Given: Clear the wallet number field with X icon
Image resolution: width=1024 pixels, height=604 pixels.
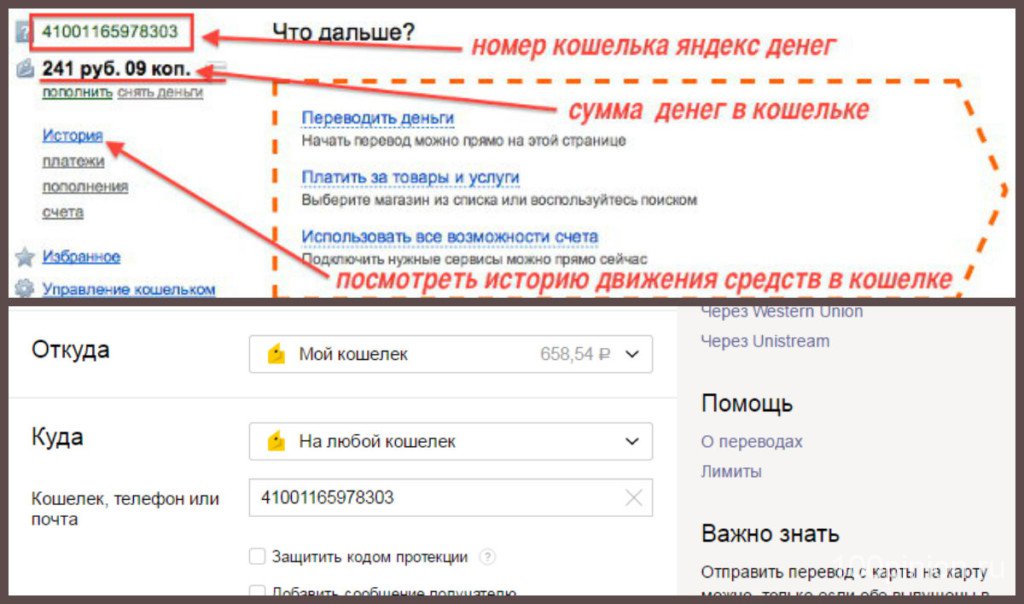Looking at the screenshot, I should 633,497.
